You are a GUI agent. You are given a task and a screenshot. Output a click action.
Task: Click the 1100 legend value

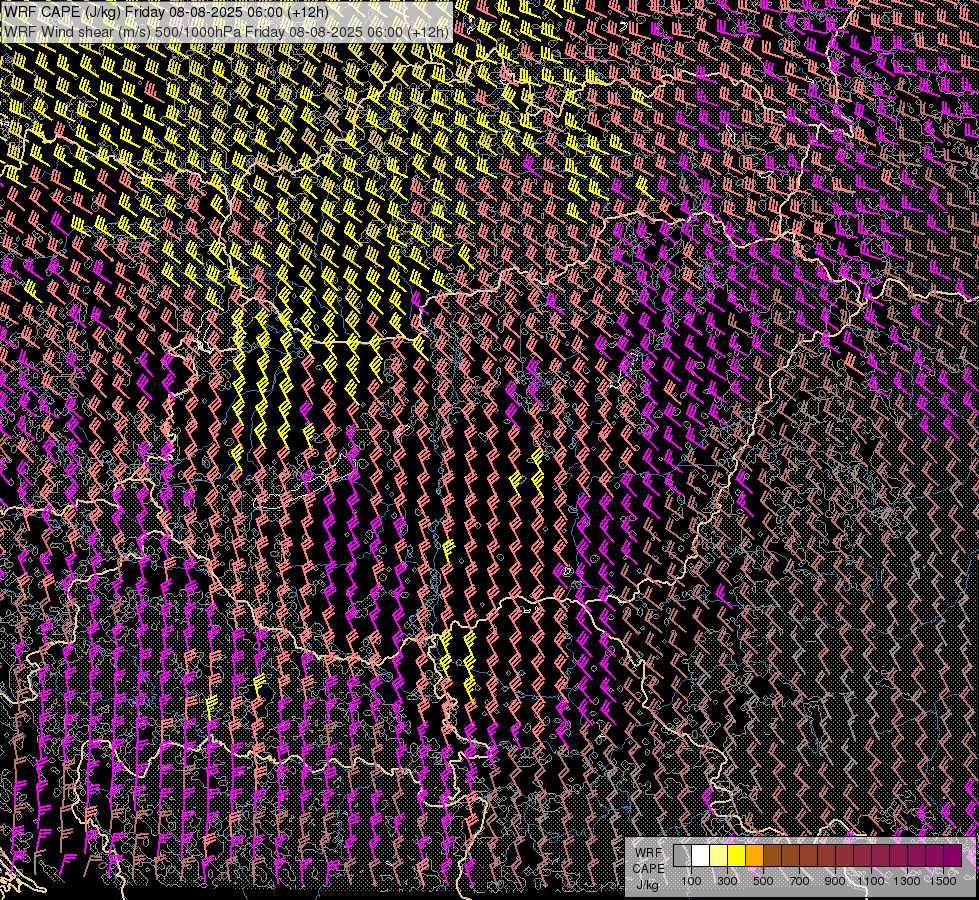click(x=871, y=881)
